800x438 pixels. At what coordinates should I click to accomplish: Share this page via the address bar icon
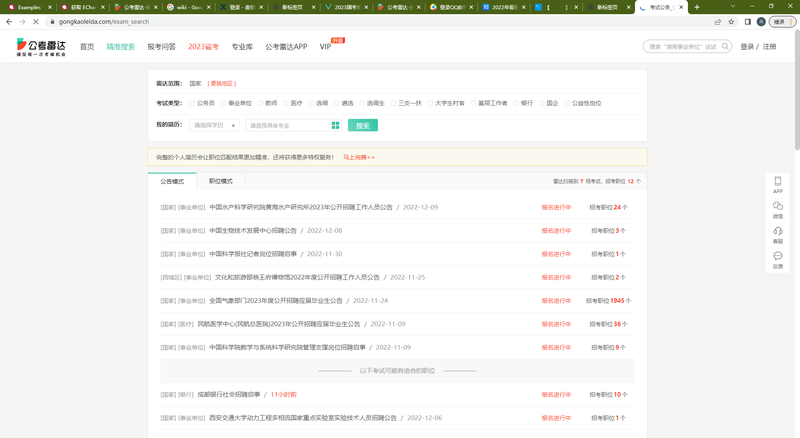pos(718,22)
